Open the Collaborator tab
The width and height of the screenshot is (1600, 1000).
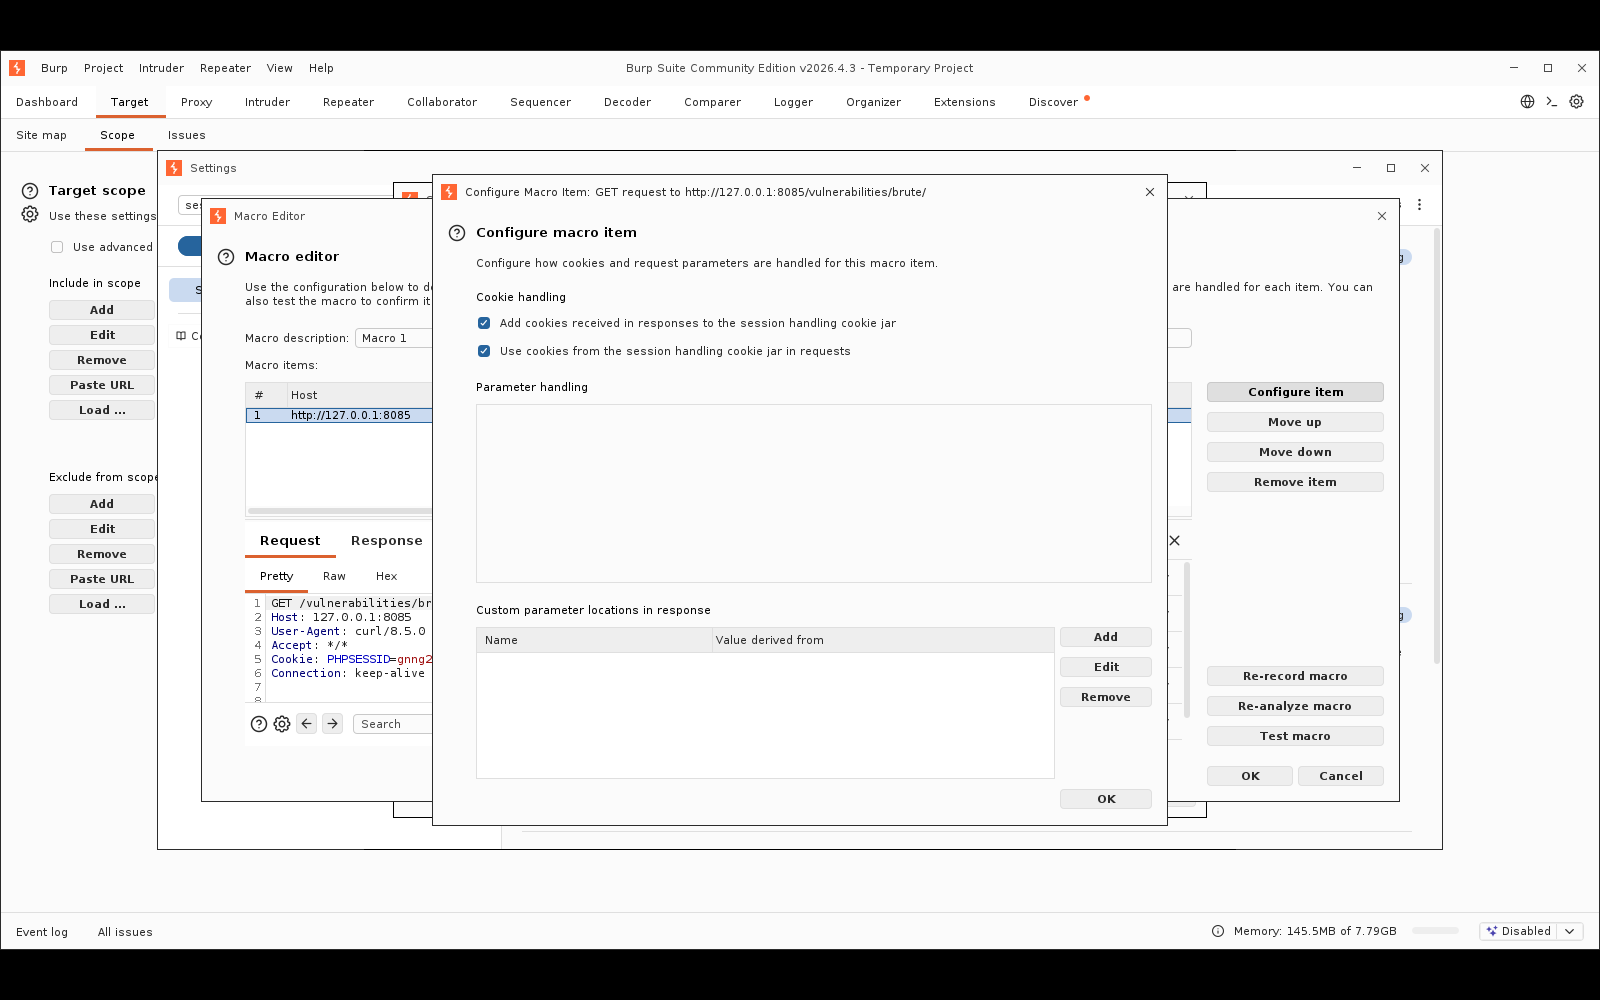(442, 102)
